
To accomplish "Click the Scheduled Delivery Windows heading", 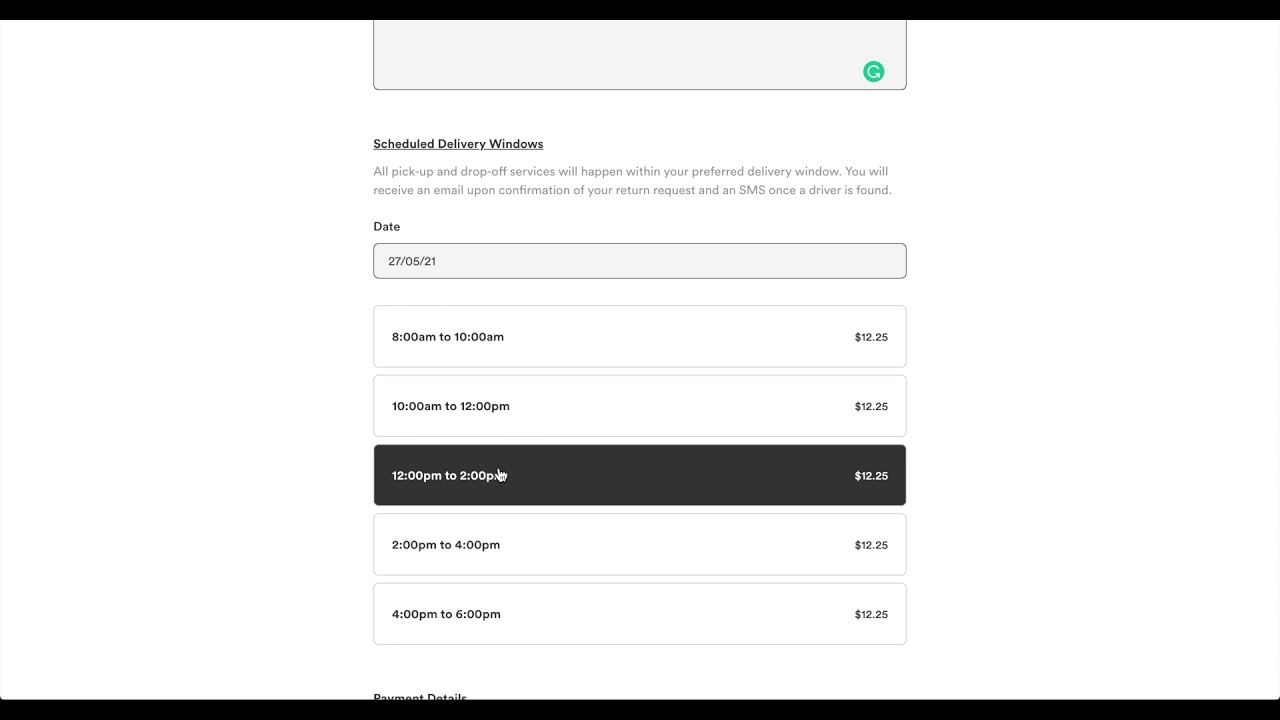I will [458, 144].
